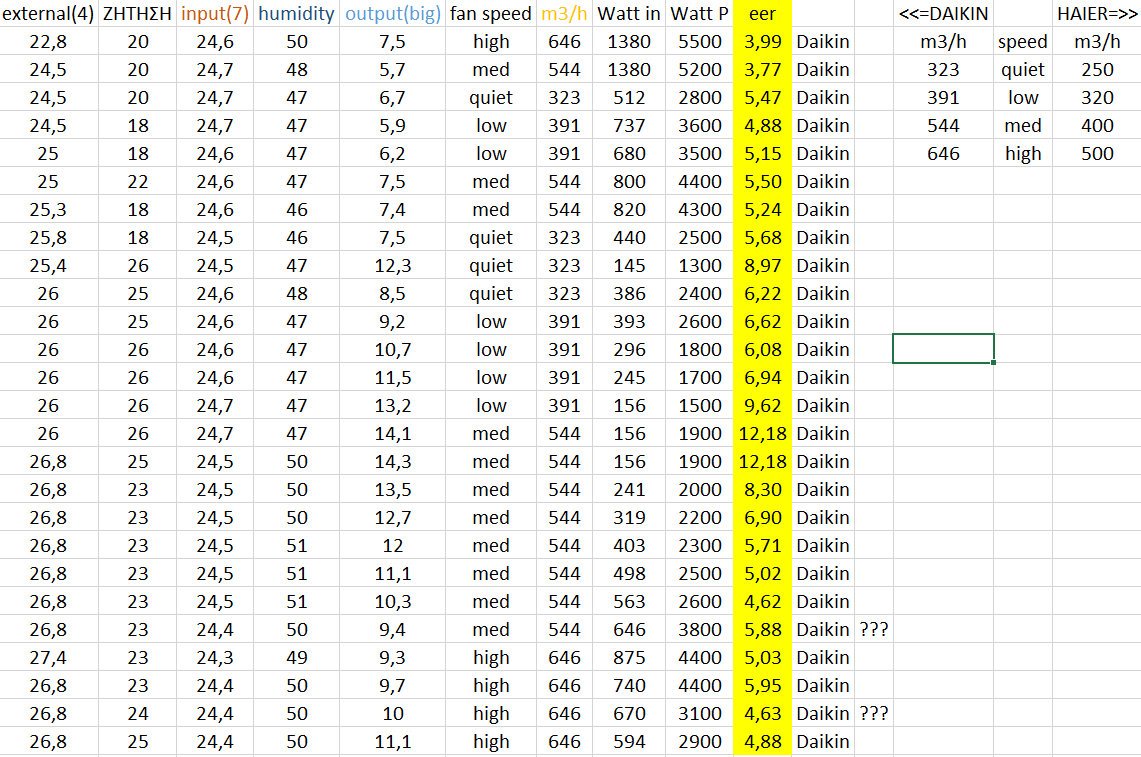Click the fan speed header cell
Viewport: 1141px width, 757px height.
[x=491, y=14]
